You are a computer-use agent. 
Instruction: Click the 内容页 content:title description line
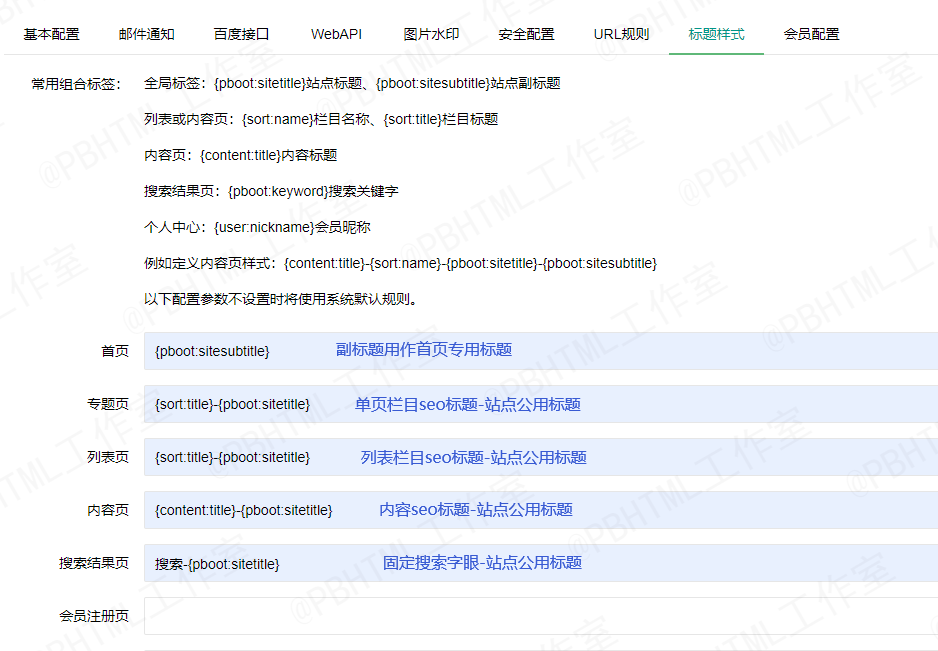coord(240,155)
